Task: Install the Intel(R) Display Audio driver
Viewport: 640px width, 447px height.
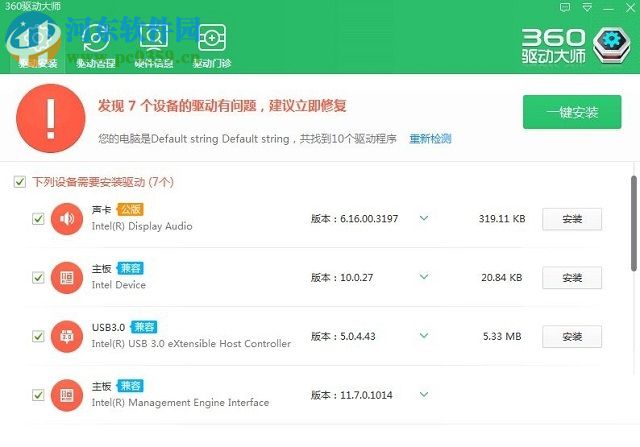Action: click(x=572, y=219)
